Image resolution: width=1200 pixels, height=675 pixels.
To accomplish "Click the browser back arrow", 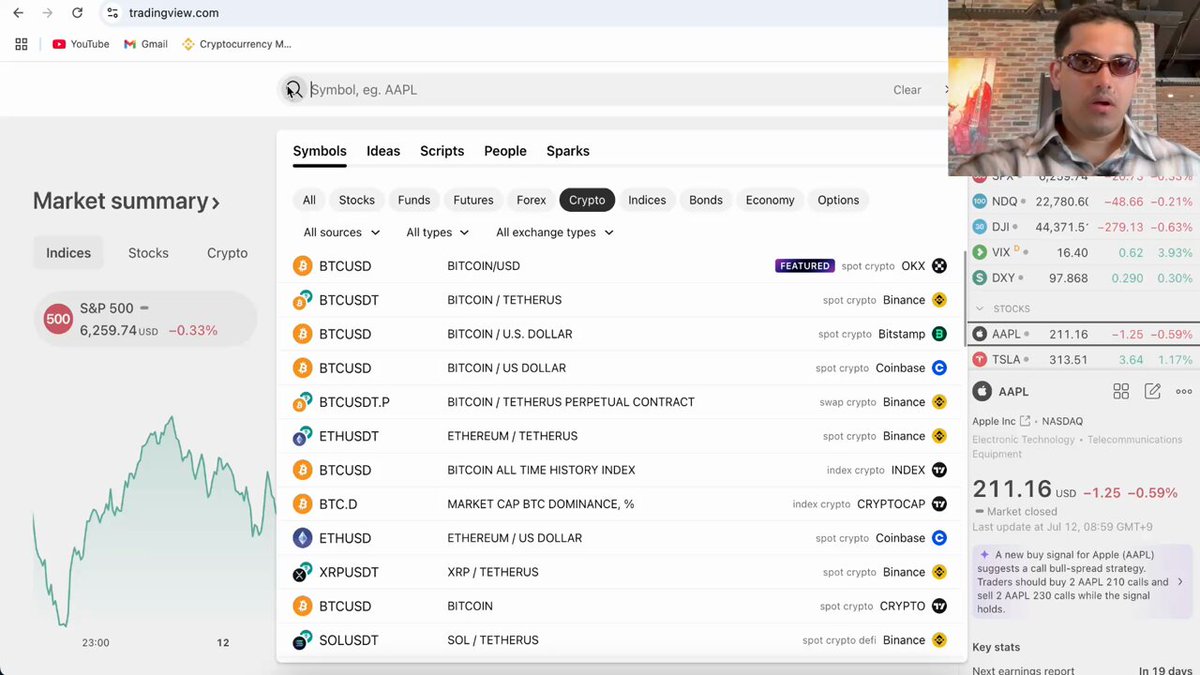I will (x=18, y=13).
